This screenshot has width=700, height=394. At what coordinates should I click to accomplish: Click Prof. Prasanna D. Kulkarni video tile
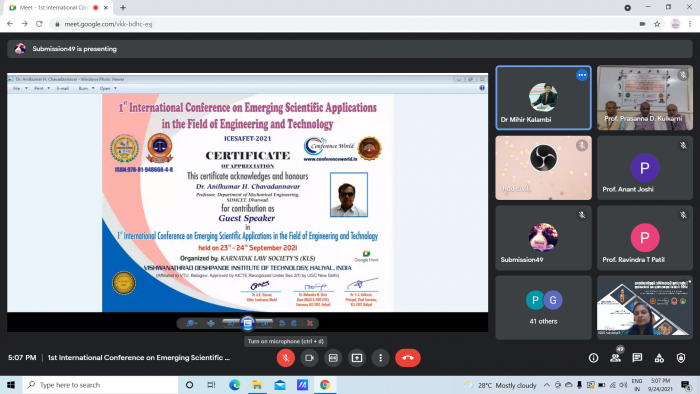click(x=645, y=98)
